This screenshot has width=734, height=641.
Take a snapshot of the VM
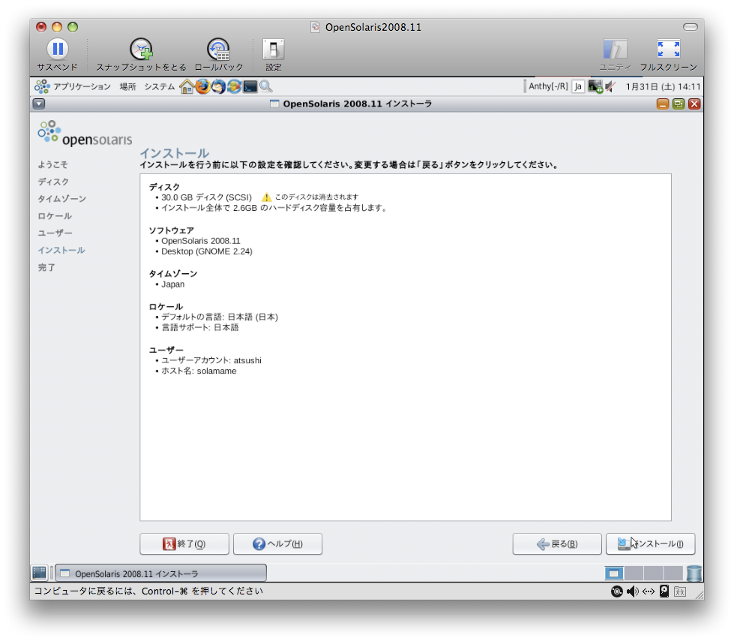pyautogui.click(x=141, y=49)
